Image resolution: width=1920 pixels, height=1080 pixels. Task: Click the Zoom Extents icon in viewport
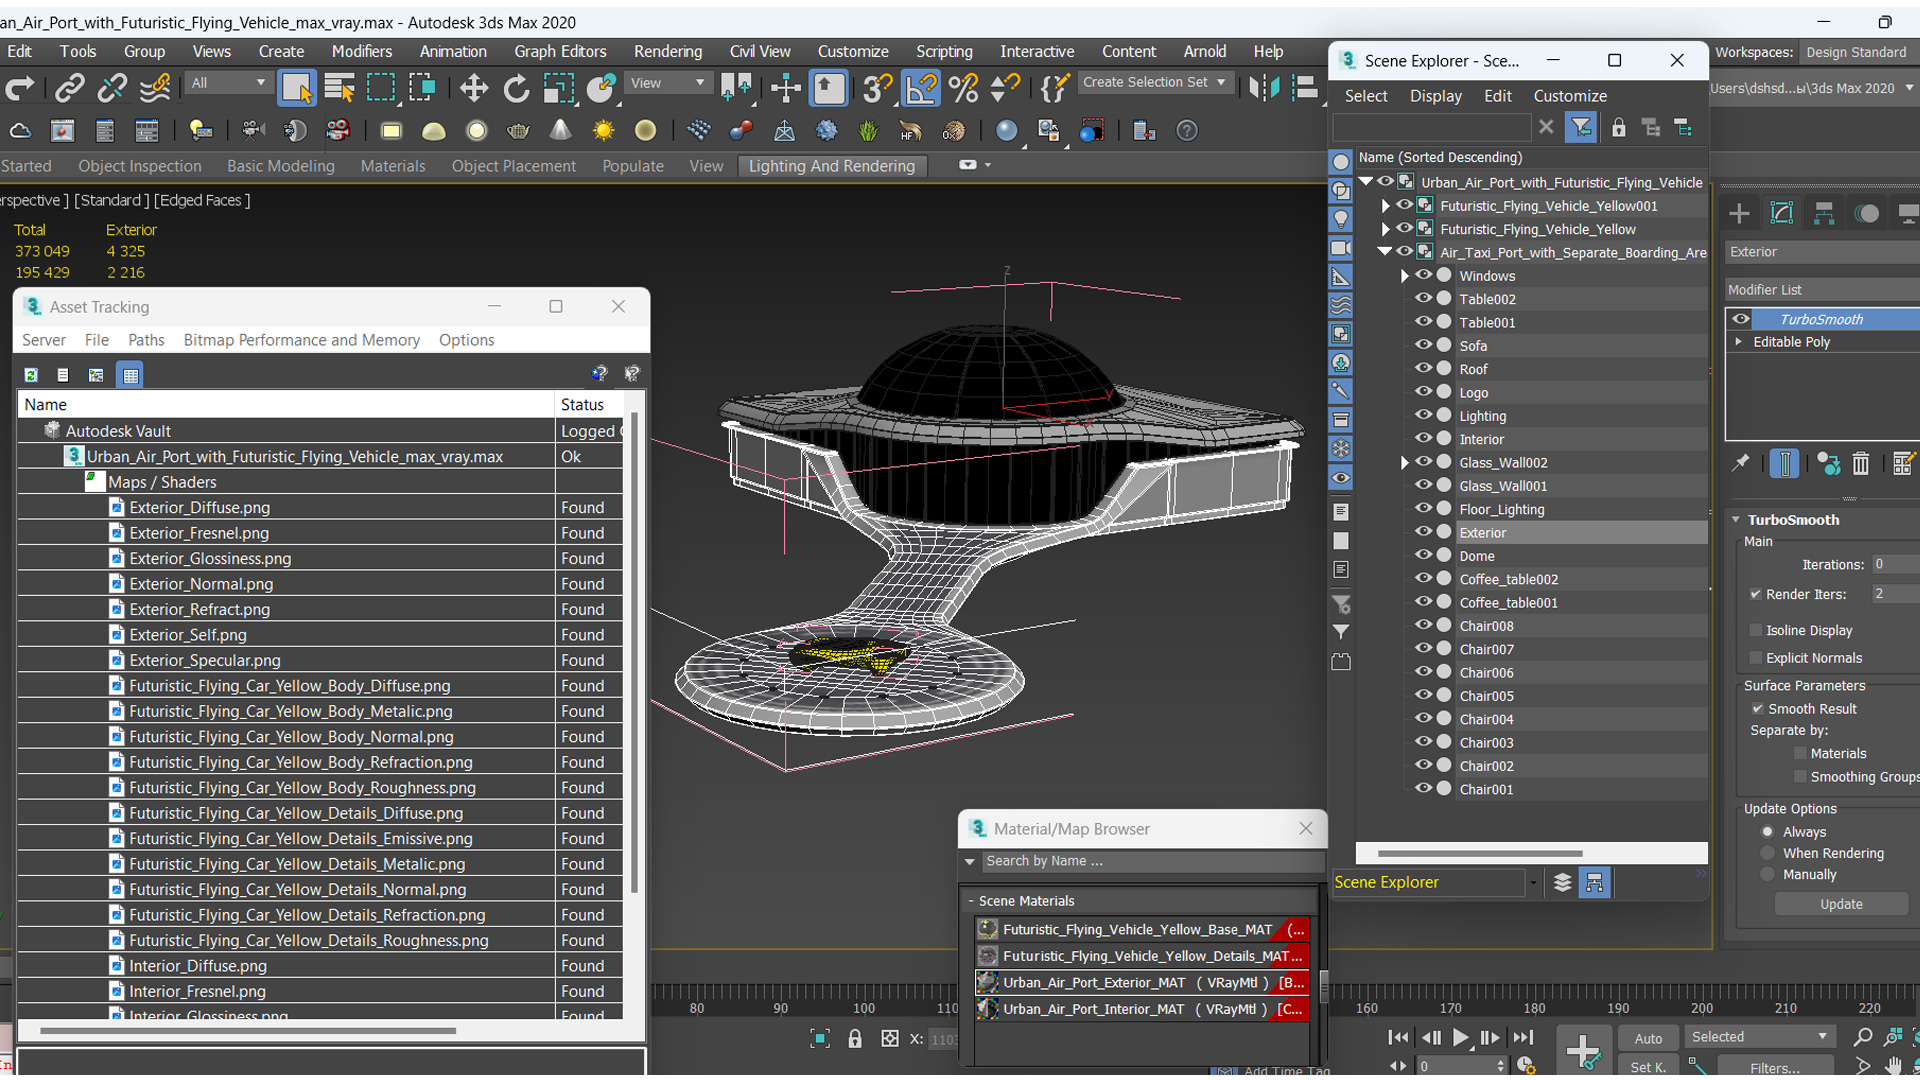(x=1888, y=1038)
